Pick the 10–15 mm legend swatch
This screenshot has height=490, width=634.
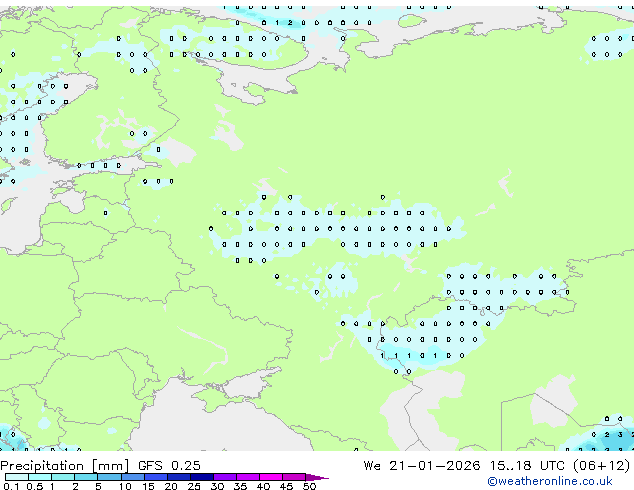[x=132, y=477]
